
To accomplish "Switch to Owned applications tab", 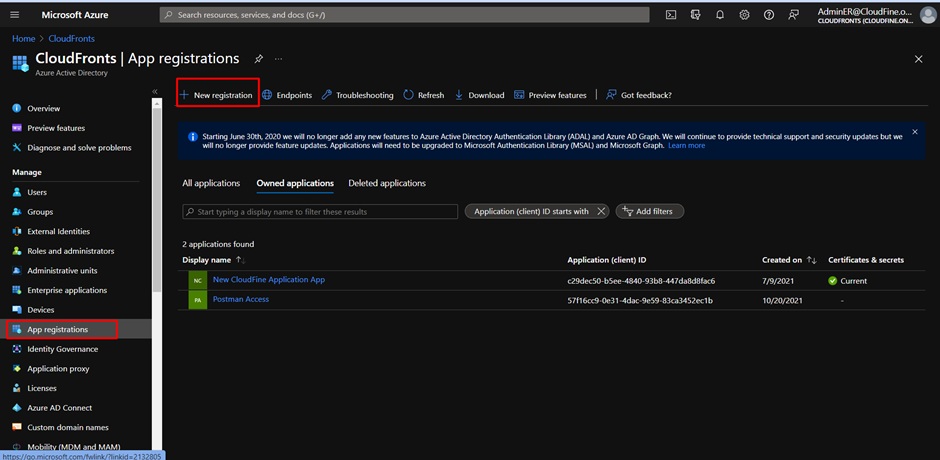I will pos(295,183).
